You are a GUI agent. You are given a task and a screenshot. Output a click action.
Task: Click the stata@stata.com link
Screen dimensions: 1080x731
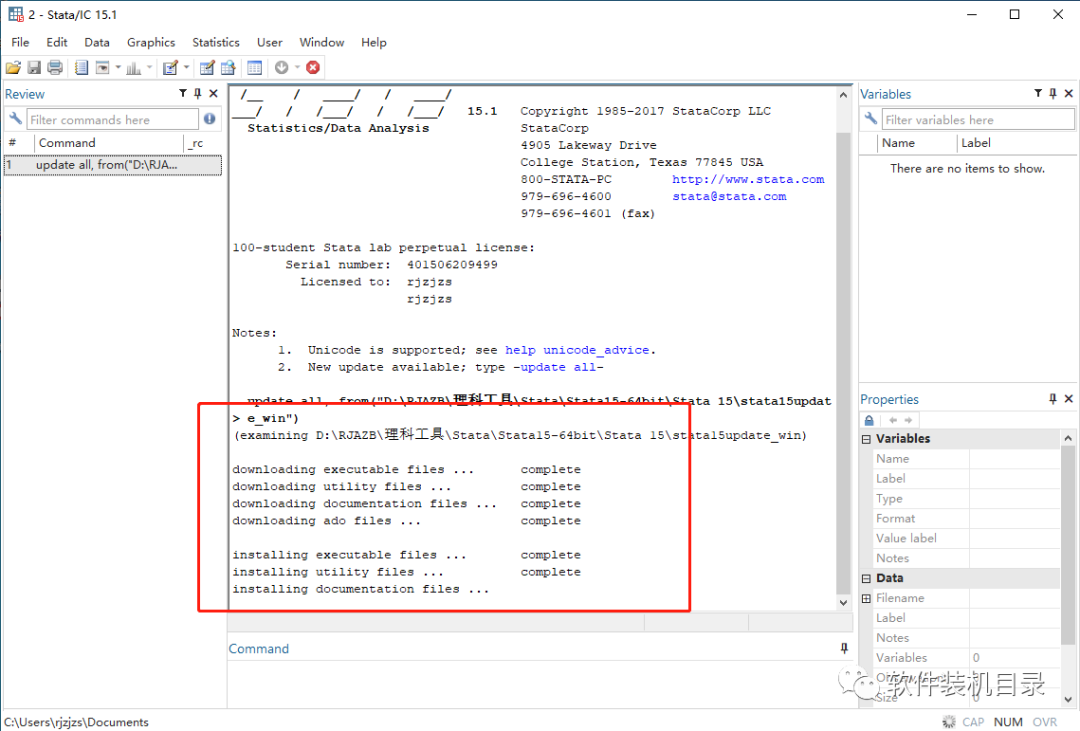point(729,196)
